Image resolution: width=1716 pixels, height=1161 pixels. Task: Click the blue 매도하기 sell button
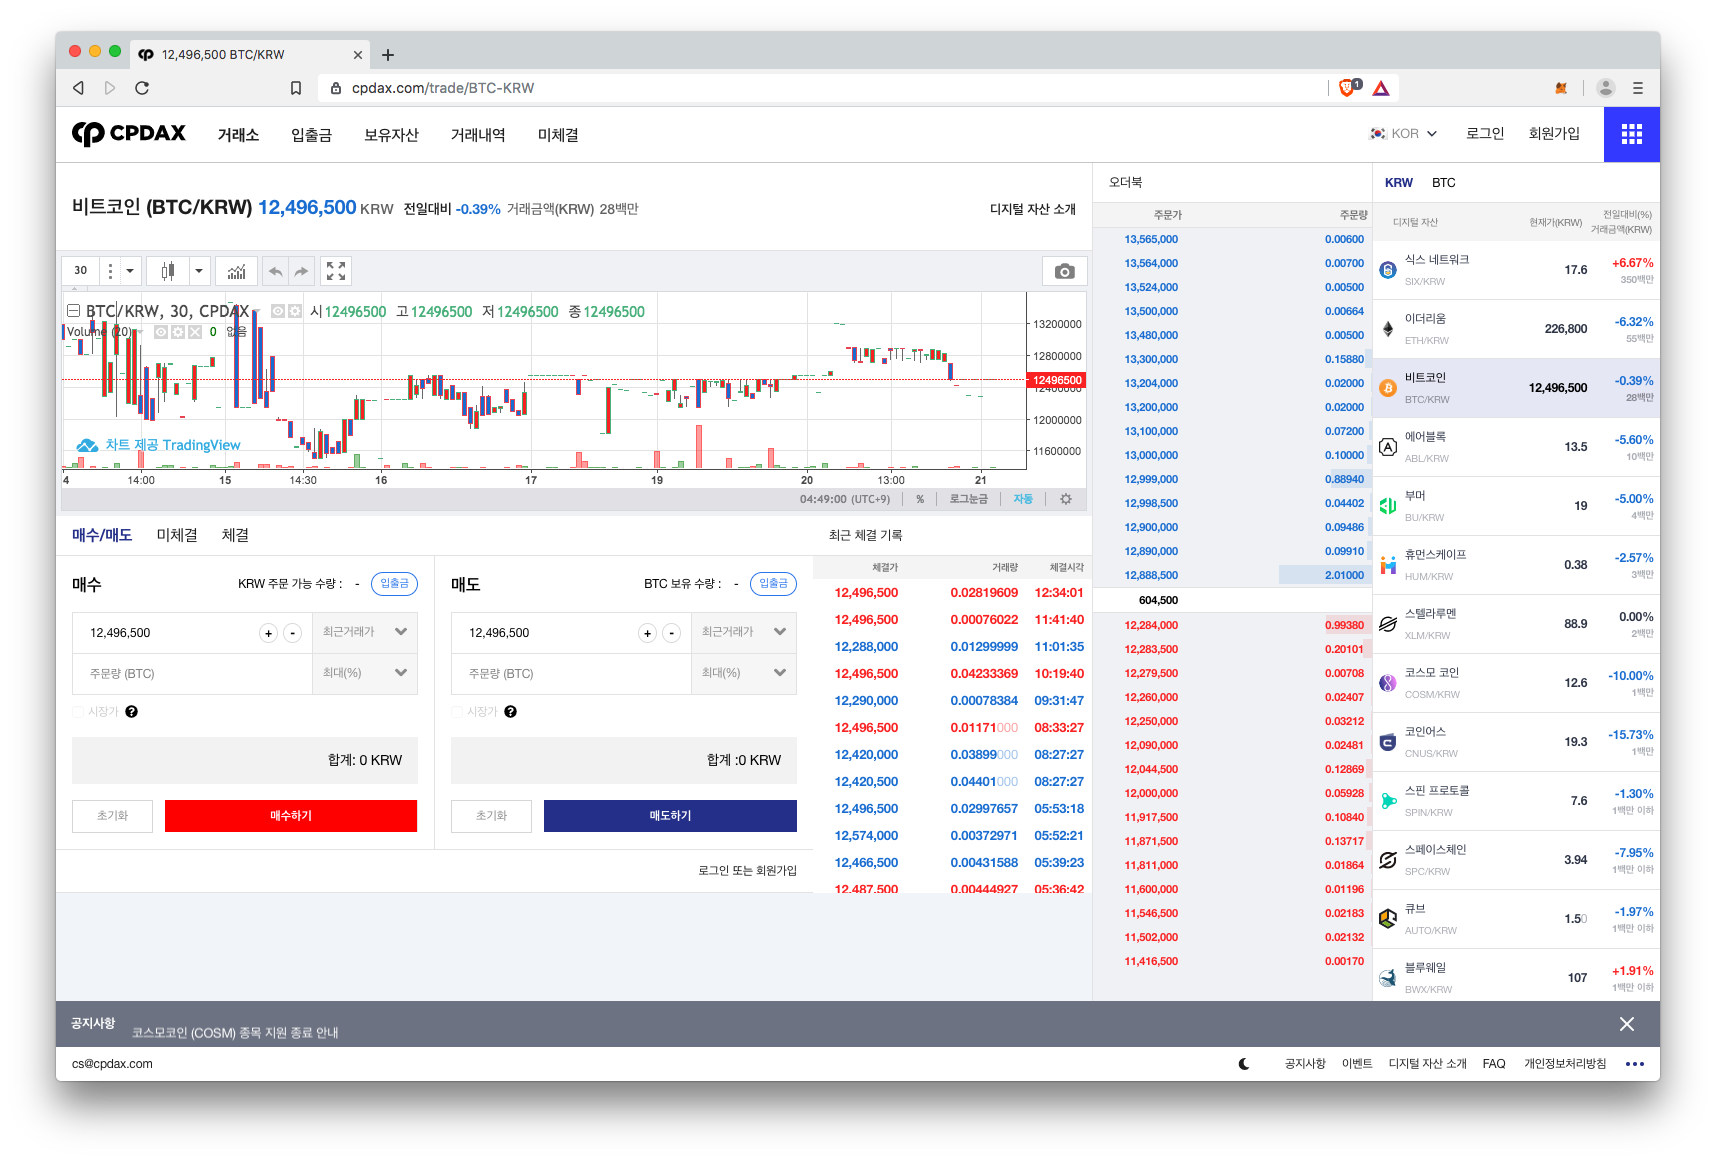(670, 816)
